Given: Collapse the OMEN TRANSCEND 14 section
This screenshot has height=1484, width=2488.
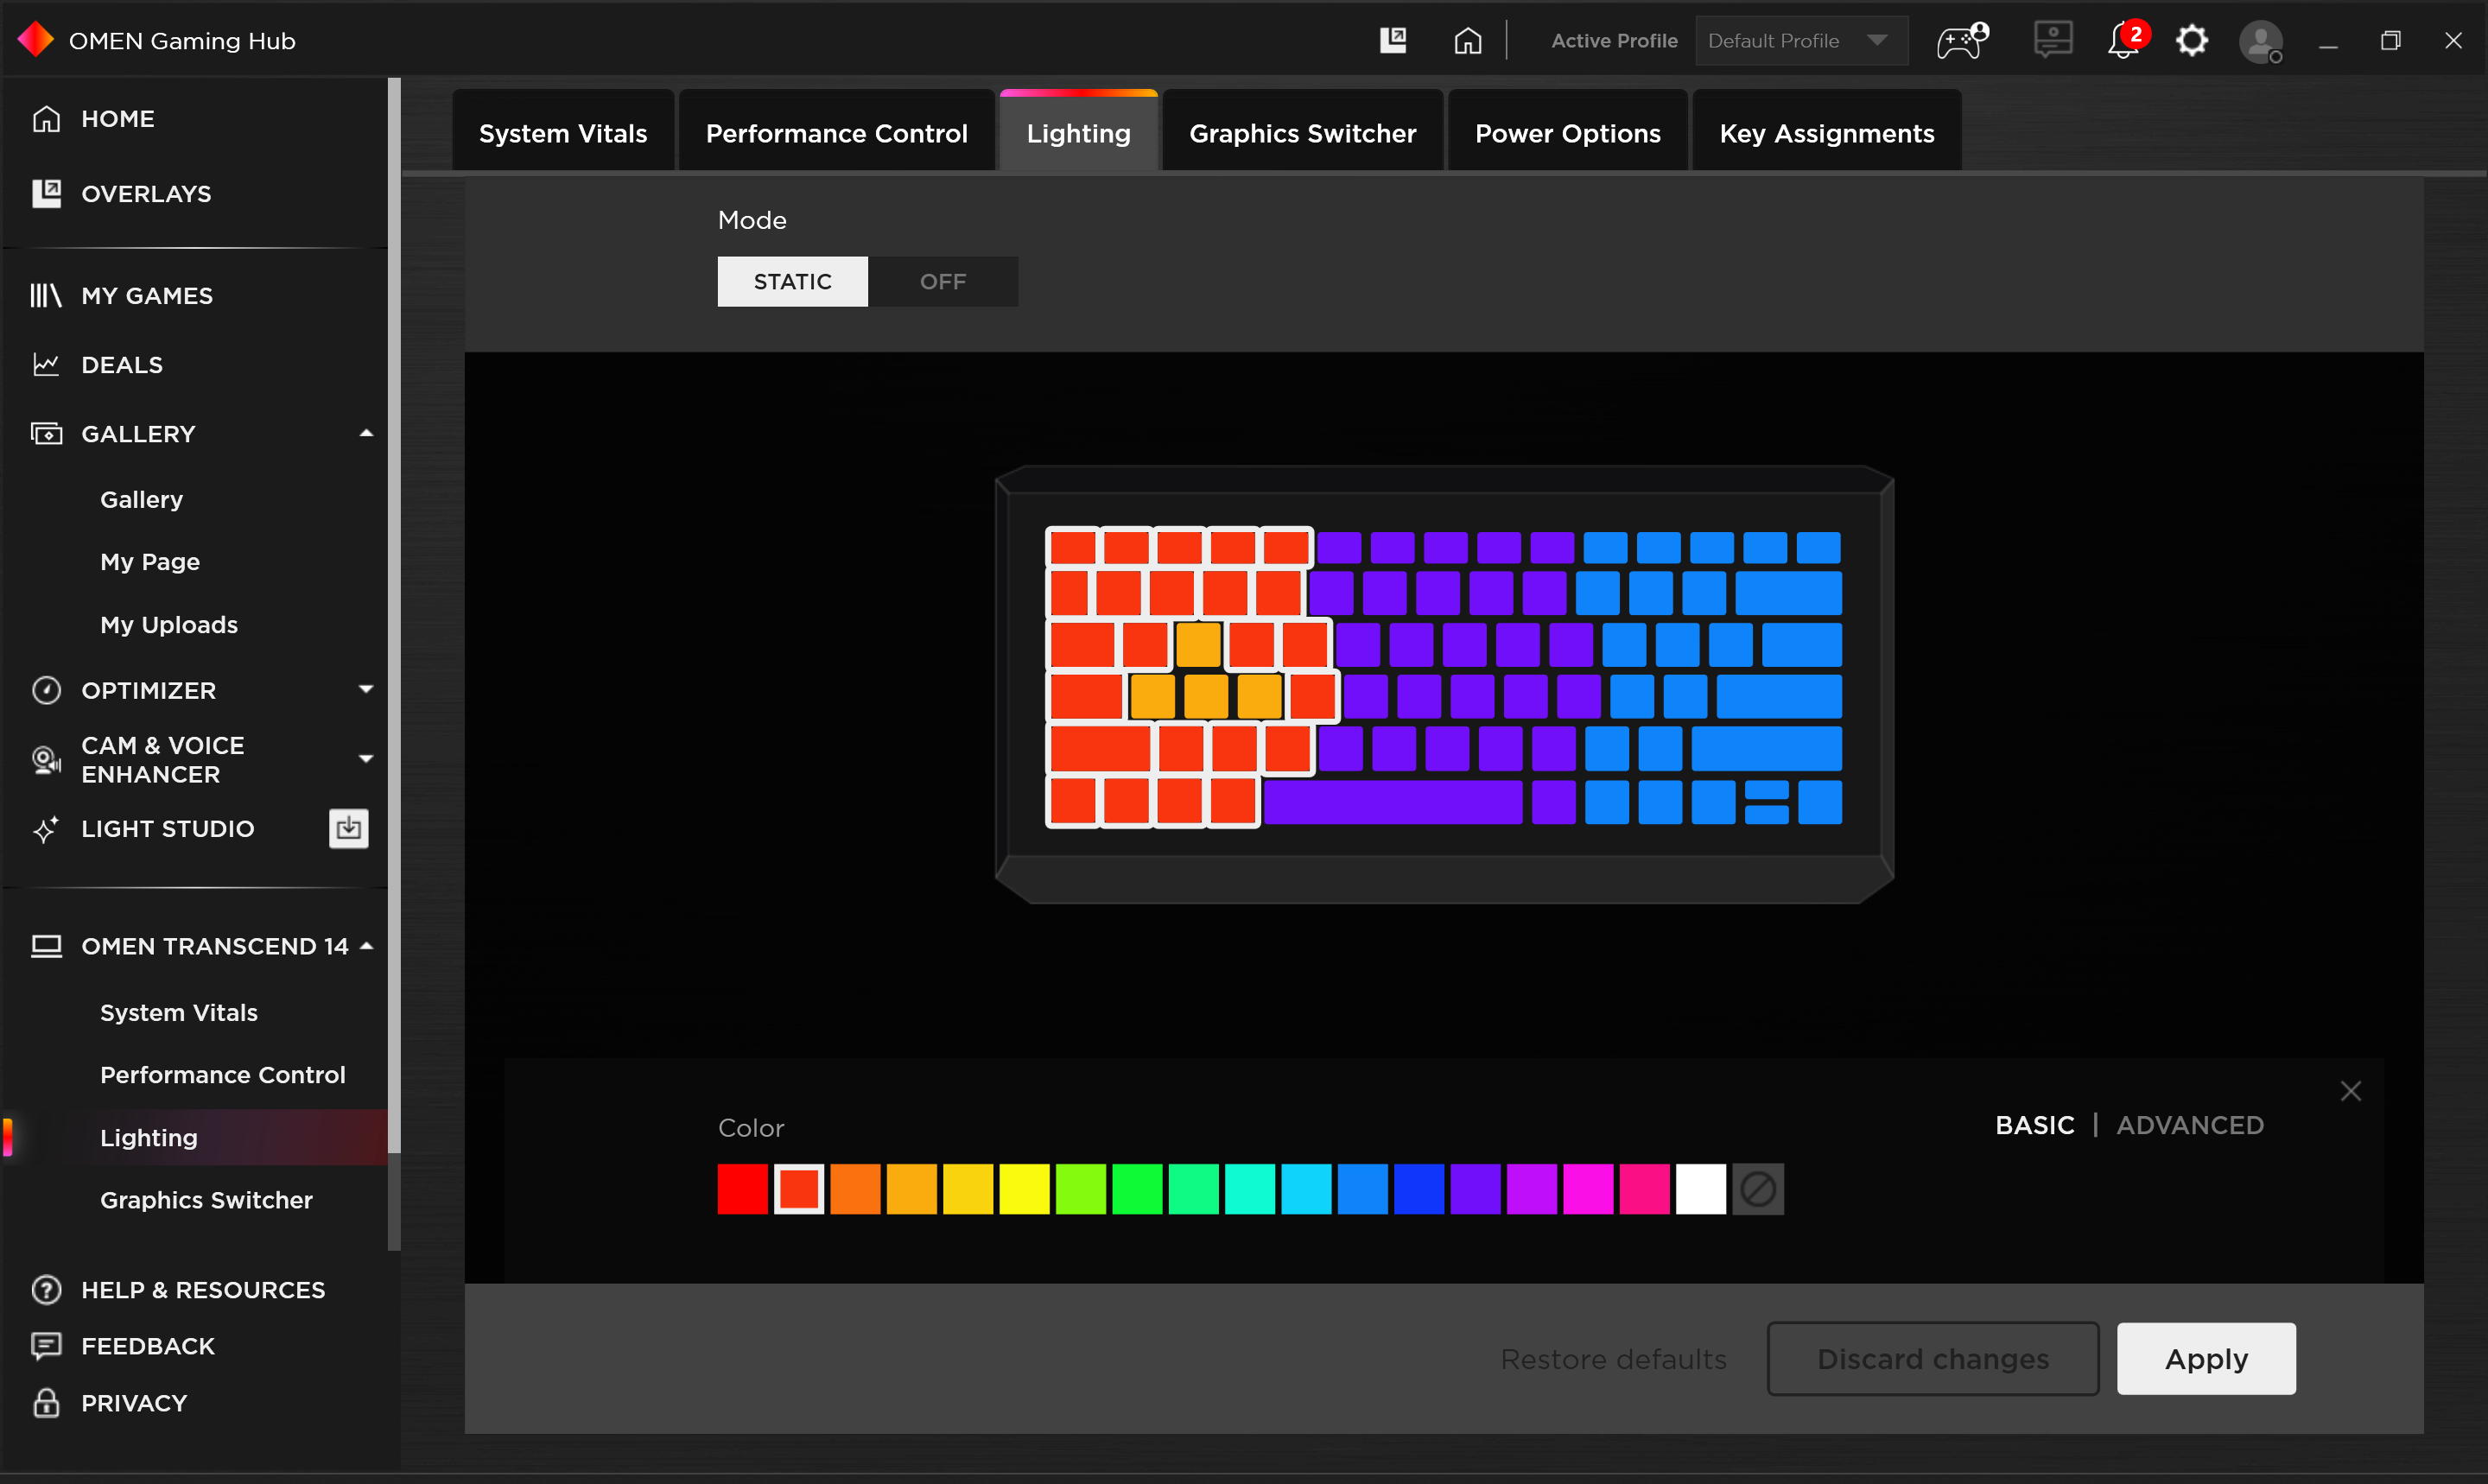Looking at the screenshot, I should tap(366, 945).
